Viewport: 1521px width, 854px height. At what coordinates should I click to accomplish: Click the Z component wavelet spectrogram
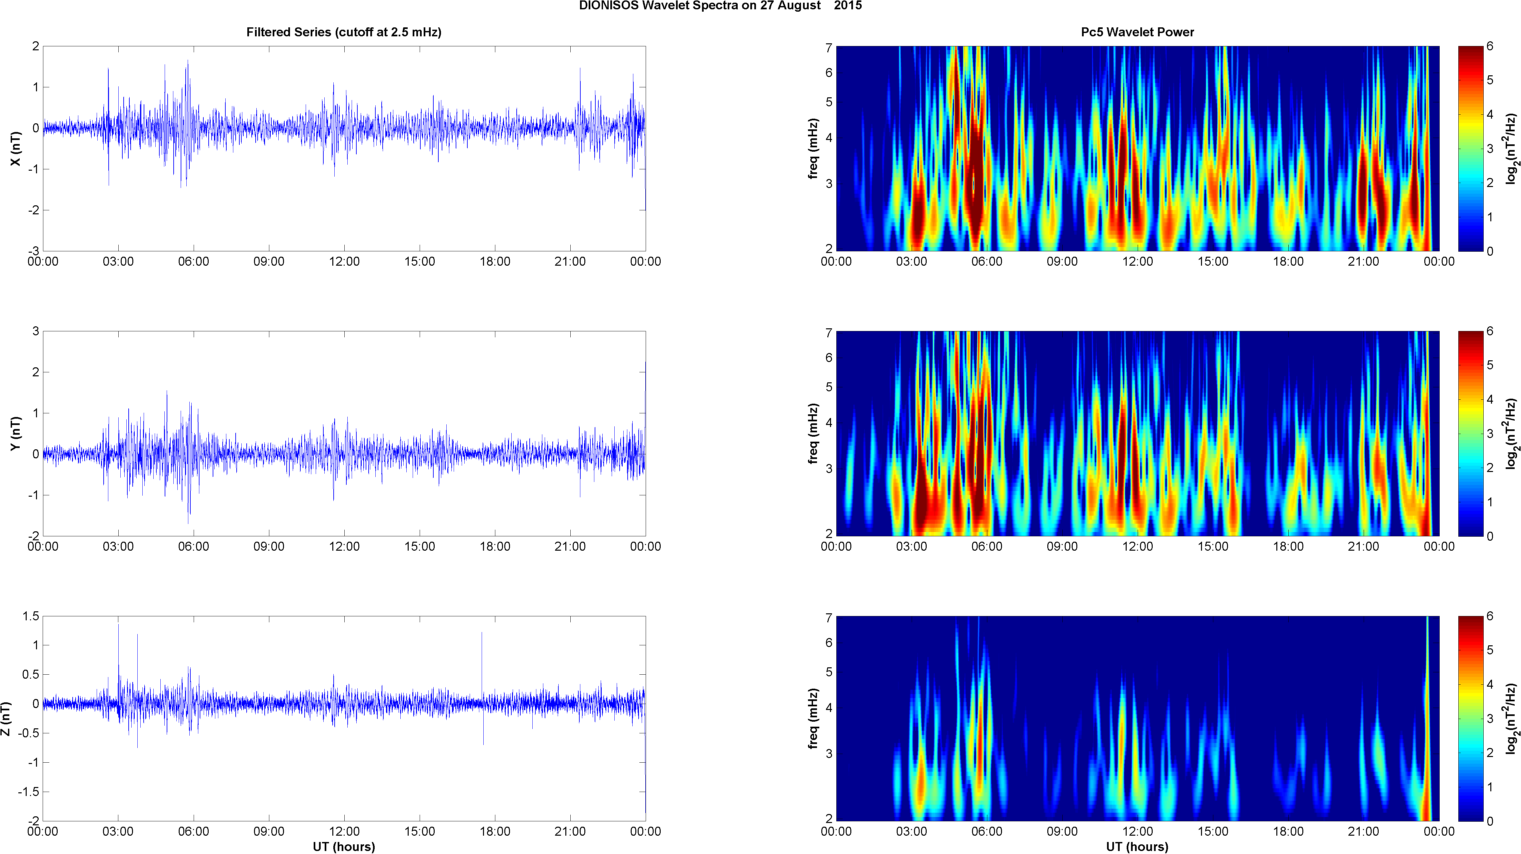(x=1137, y=718)
